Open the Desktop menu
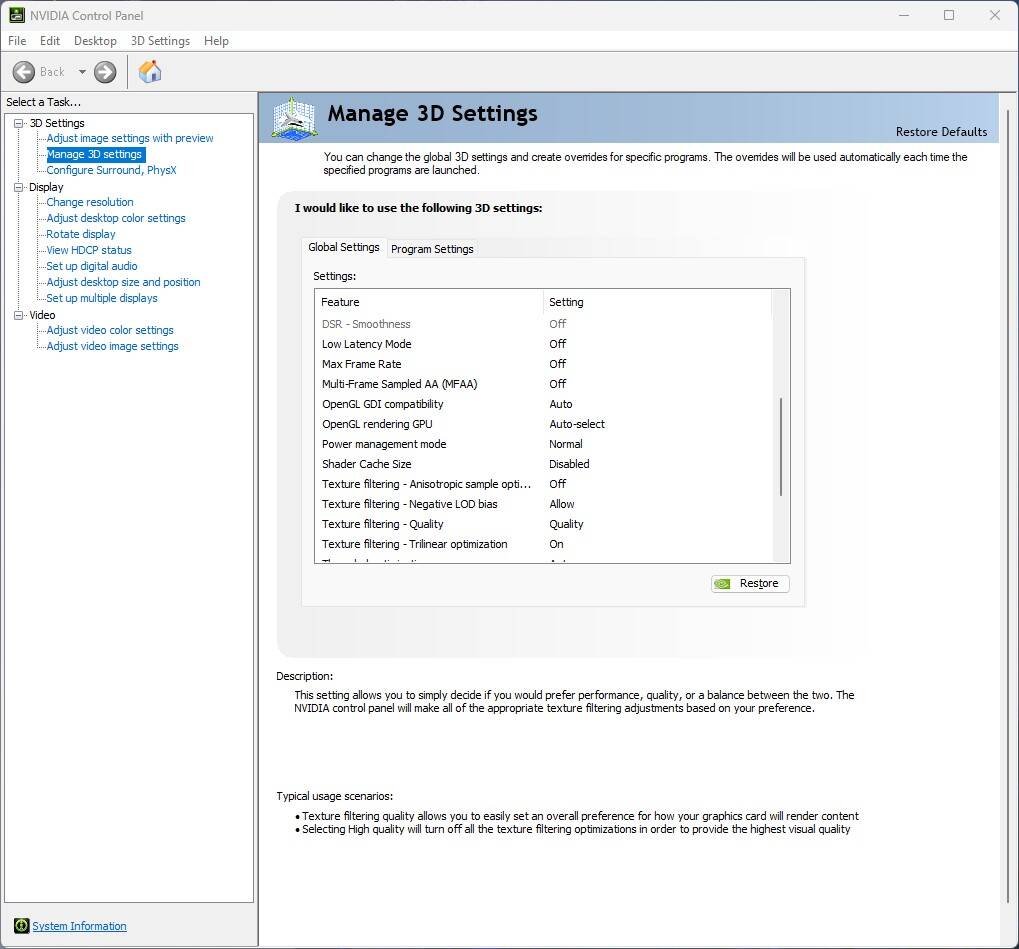This screenshot has width=1019, height=949. point(95,41)
